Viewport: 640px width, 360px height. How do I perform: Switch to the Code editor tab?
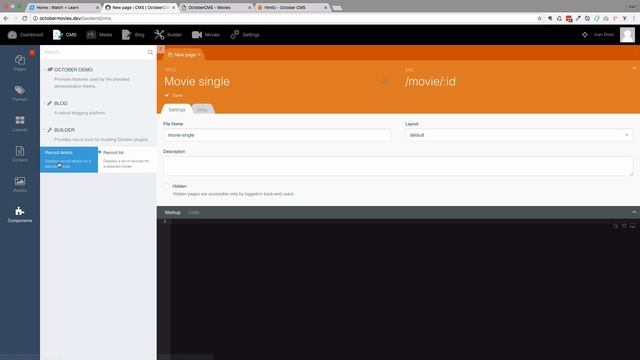[193, 212]
